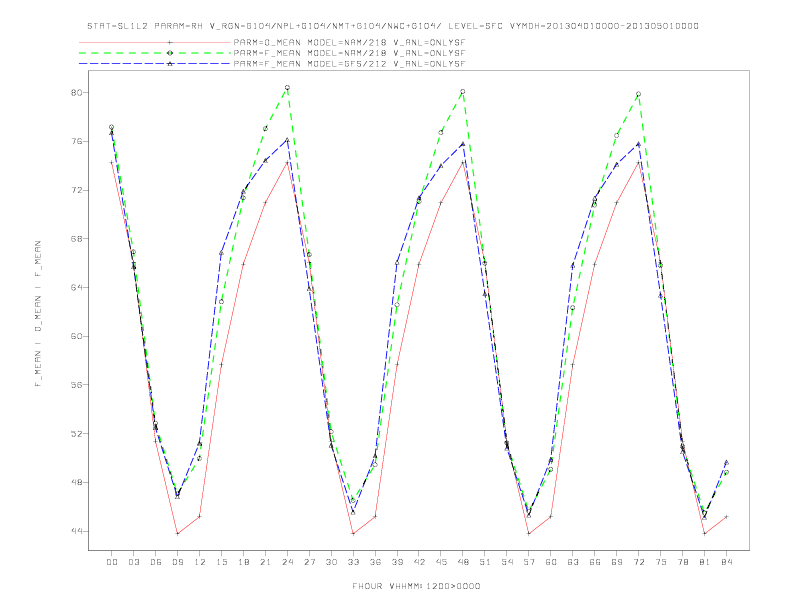Click x-axis tick label 00

(112, 562)
